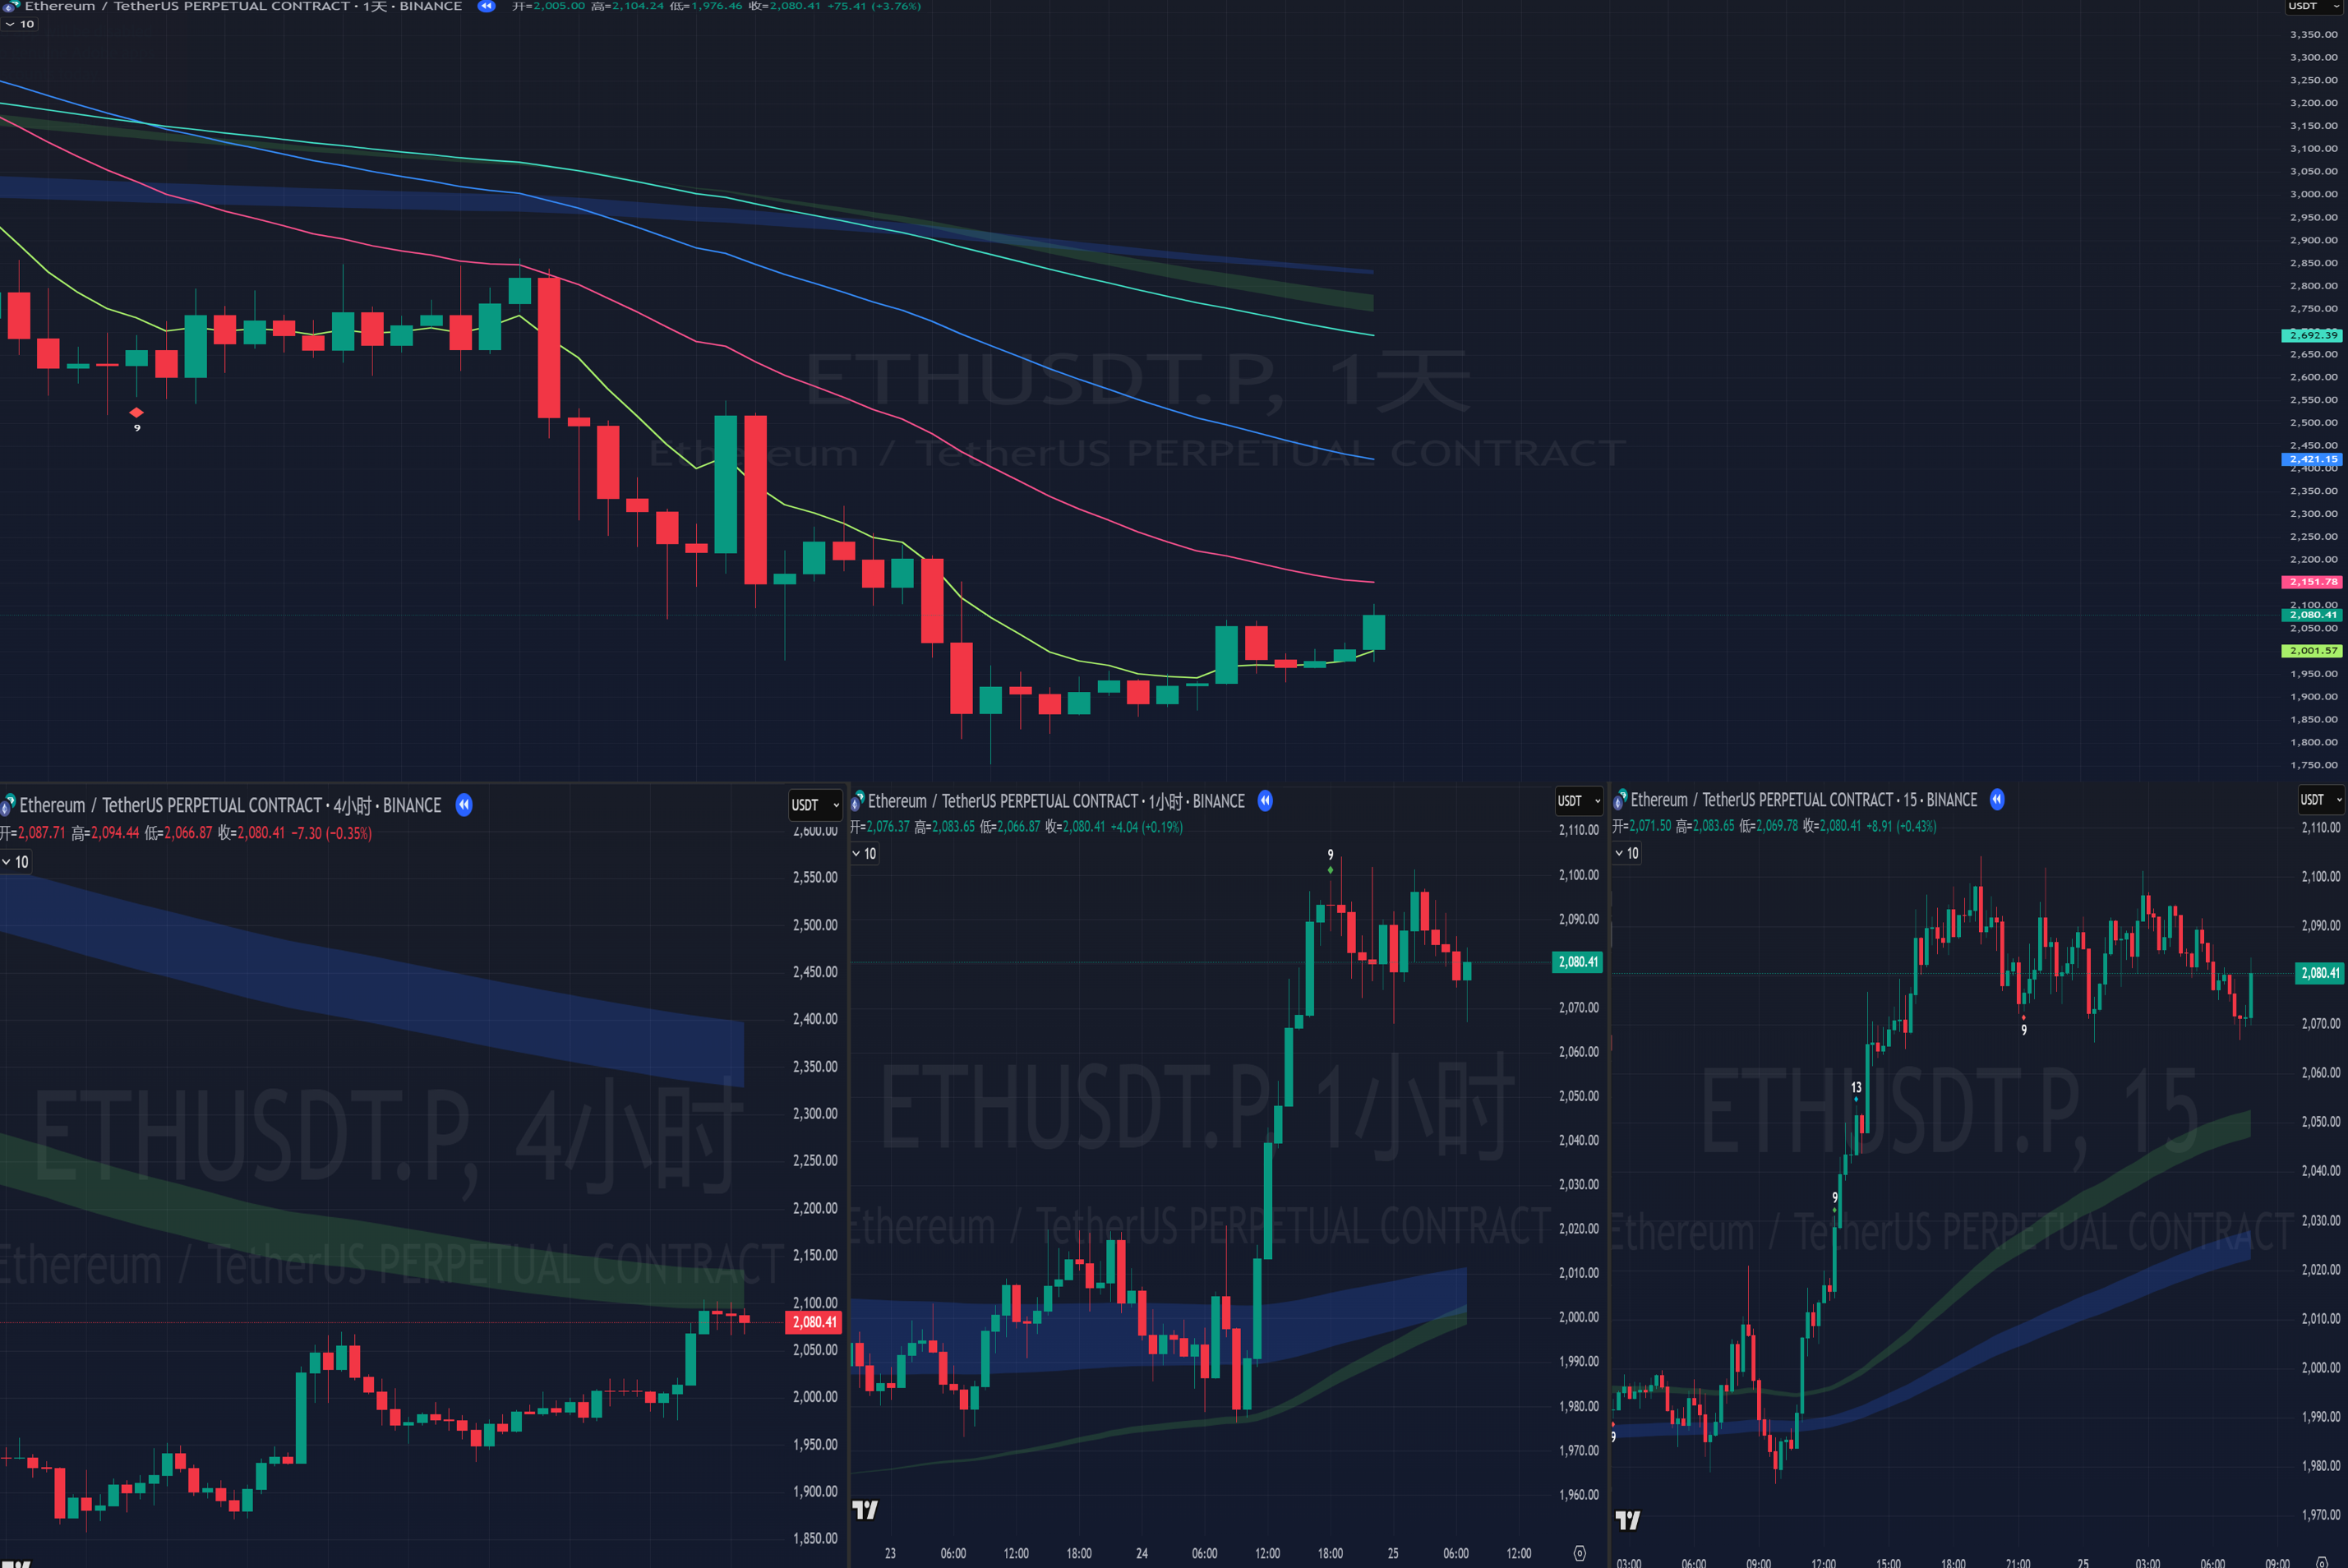Open chart settings gear on 1-hour chart
Viewport: 2348px width, 1568px height.
click(x=1580, y=1553)
